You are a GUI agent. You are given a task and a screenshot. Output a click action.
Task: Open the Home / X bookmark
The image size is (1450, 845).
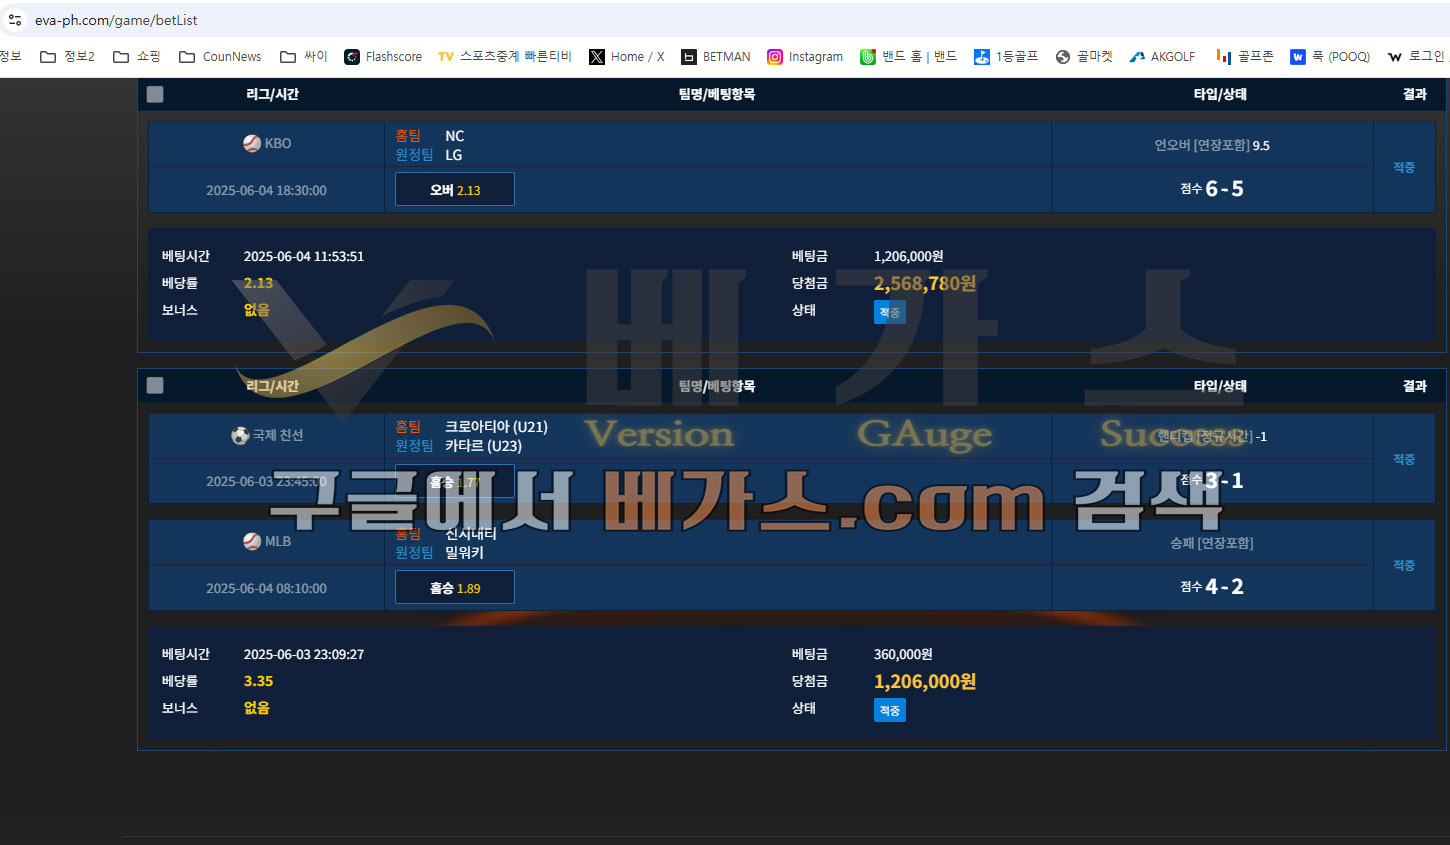coord(627,57)
